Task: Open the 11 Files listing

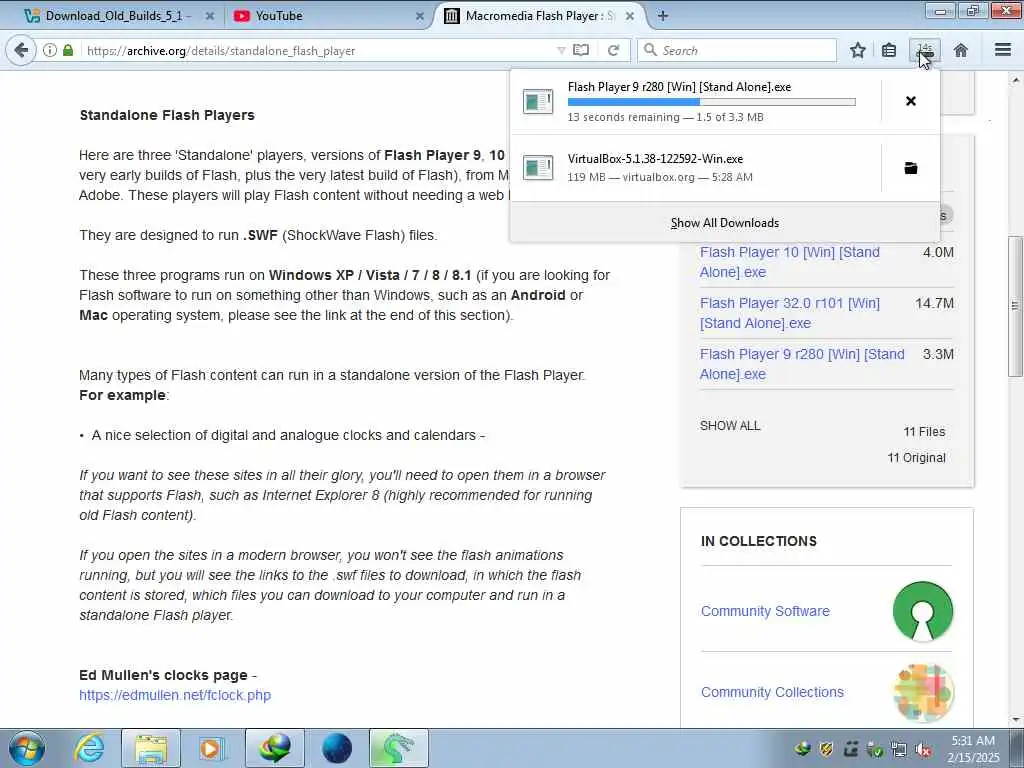Action: pos(923,432)
